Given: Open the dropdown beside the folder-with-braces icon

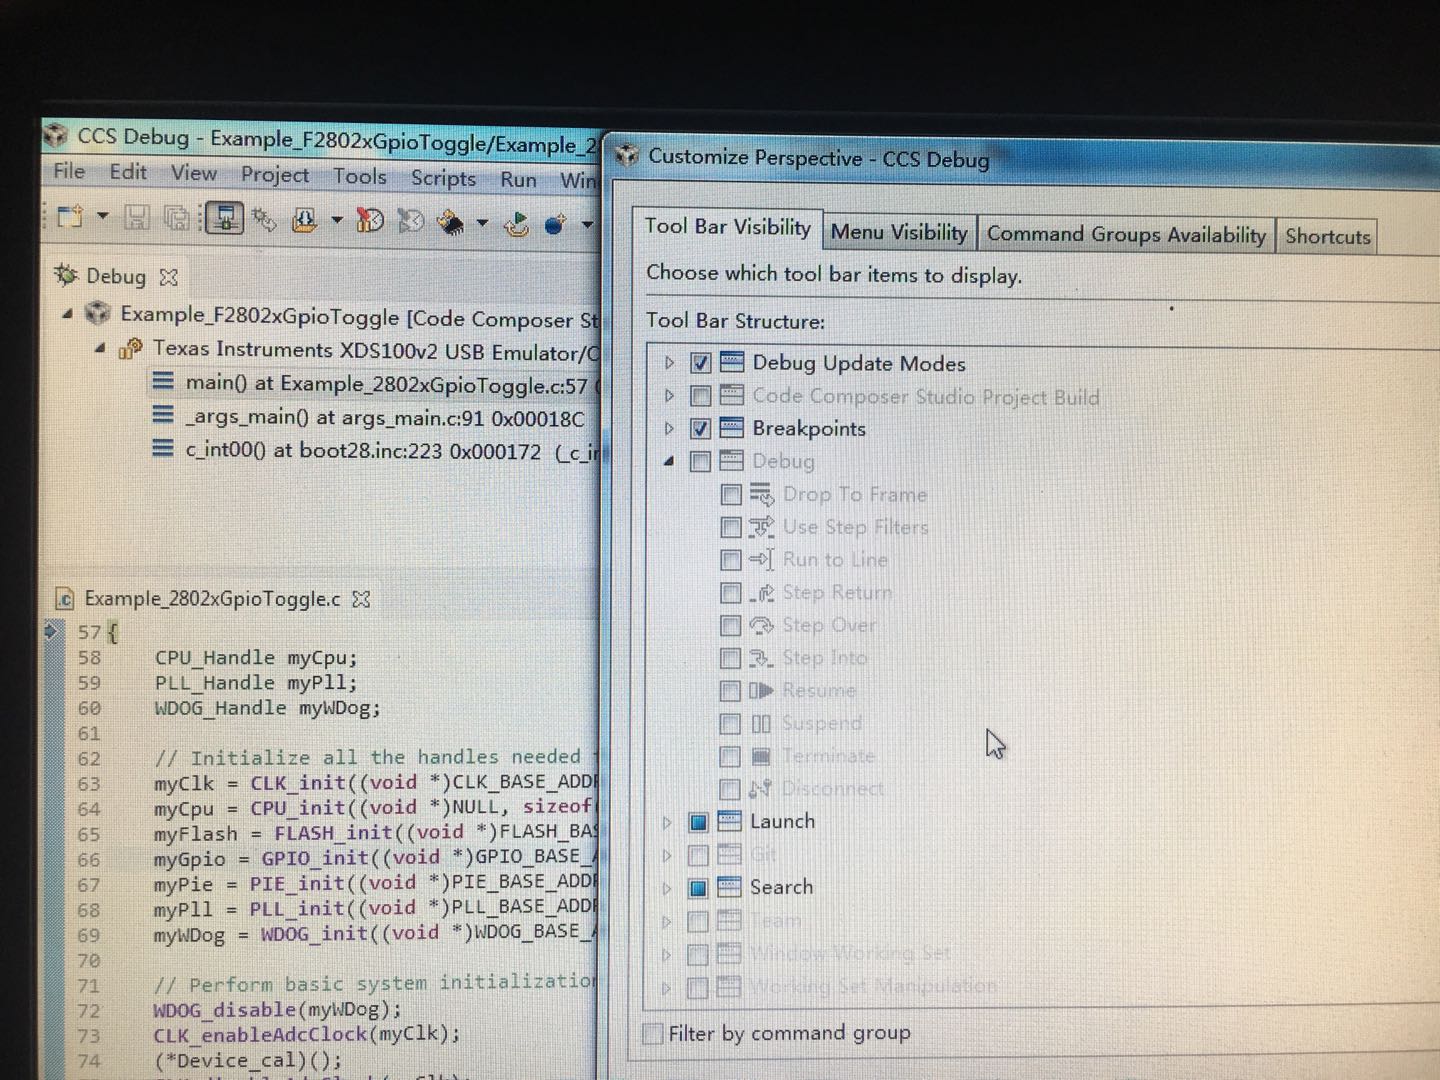Looking at the screenshot, I should tap(337, 220).
